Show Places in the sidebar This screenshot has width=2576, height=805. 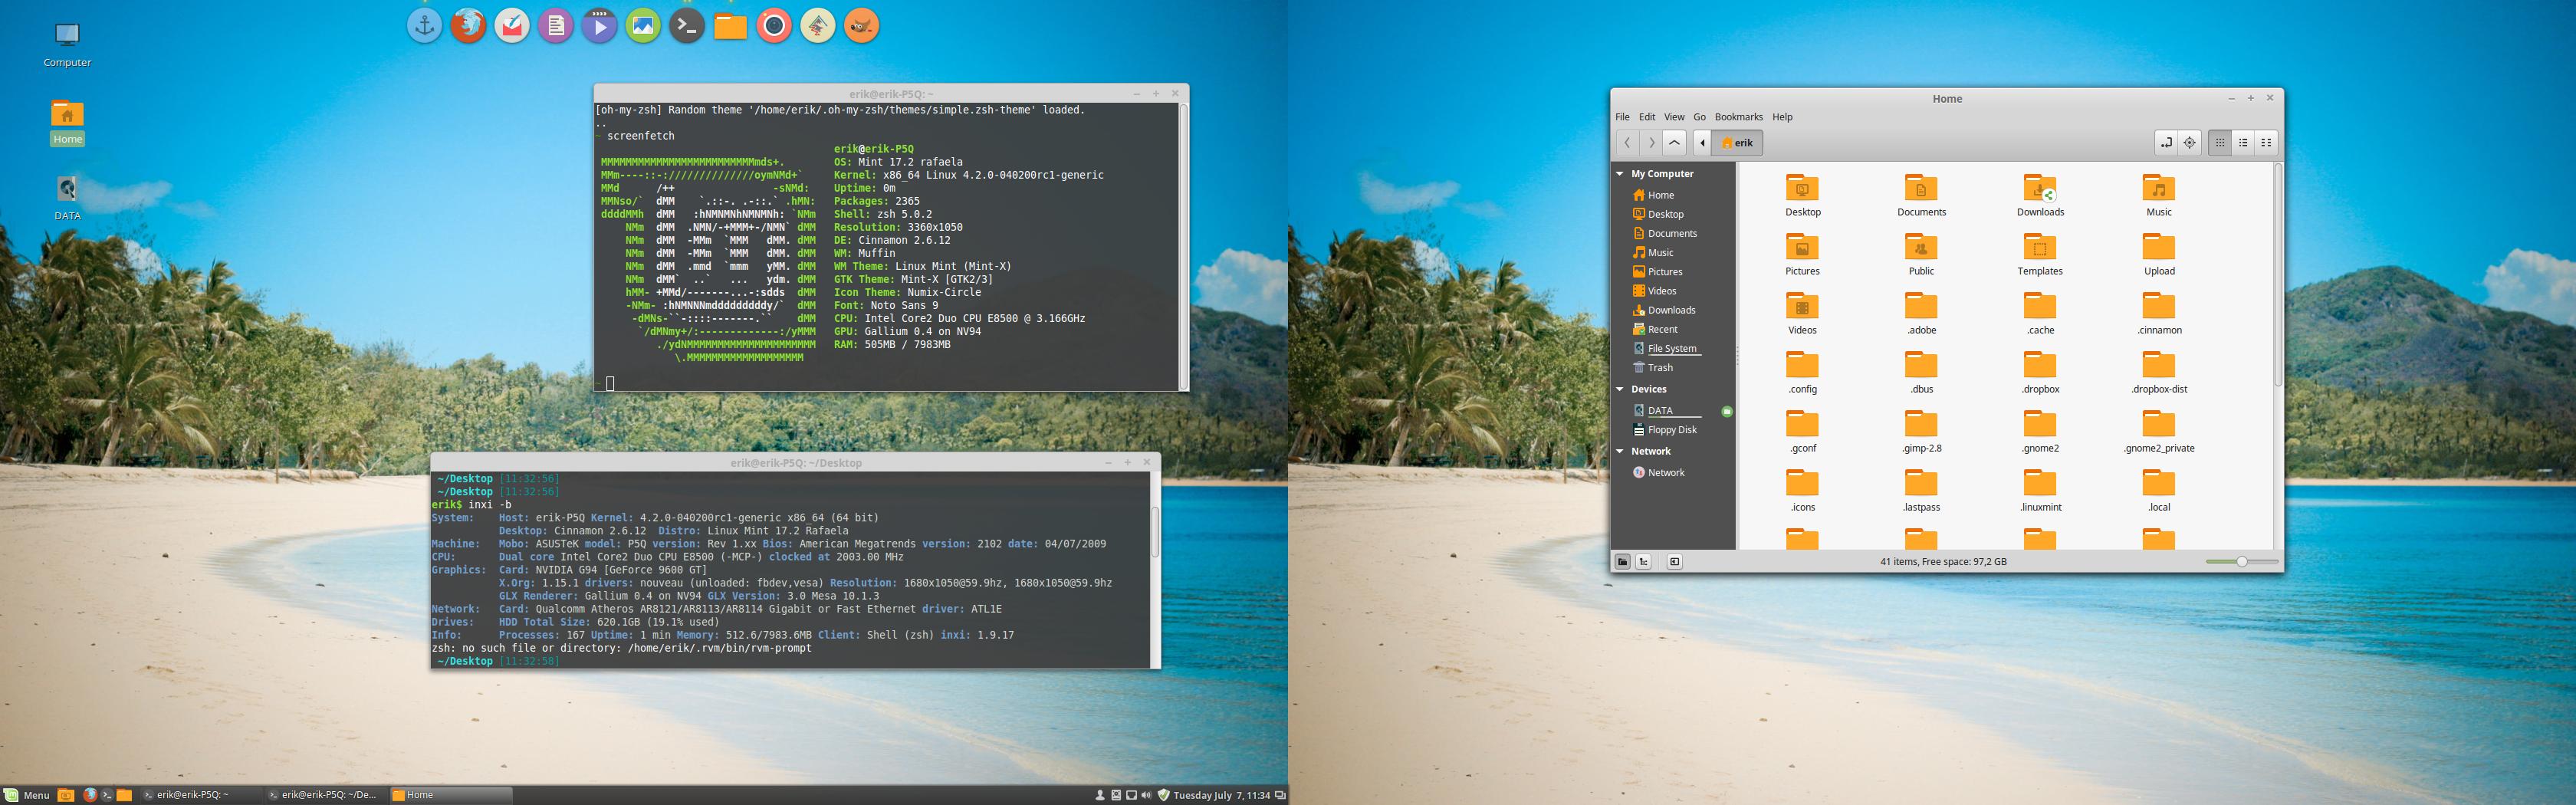tap(1623, 562)
